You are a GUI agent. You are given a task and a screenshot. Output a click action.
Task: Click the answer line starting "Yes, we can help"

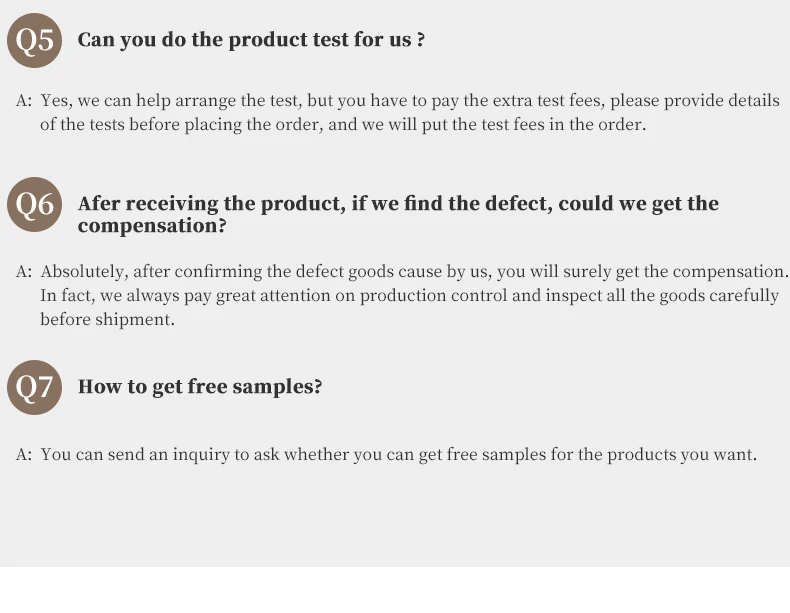[409, 101]
